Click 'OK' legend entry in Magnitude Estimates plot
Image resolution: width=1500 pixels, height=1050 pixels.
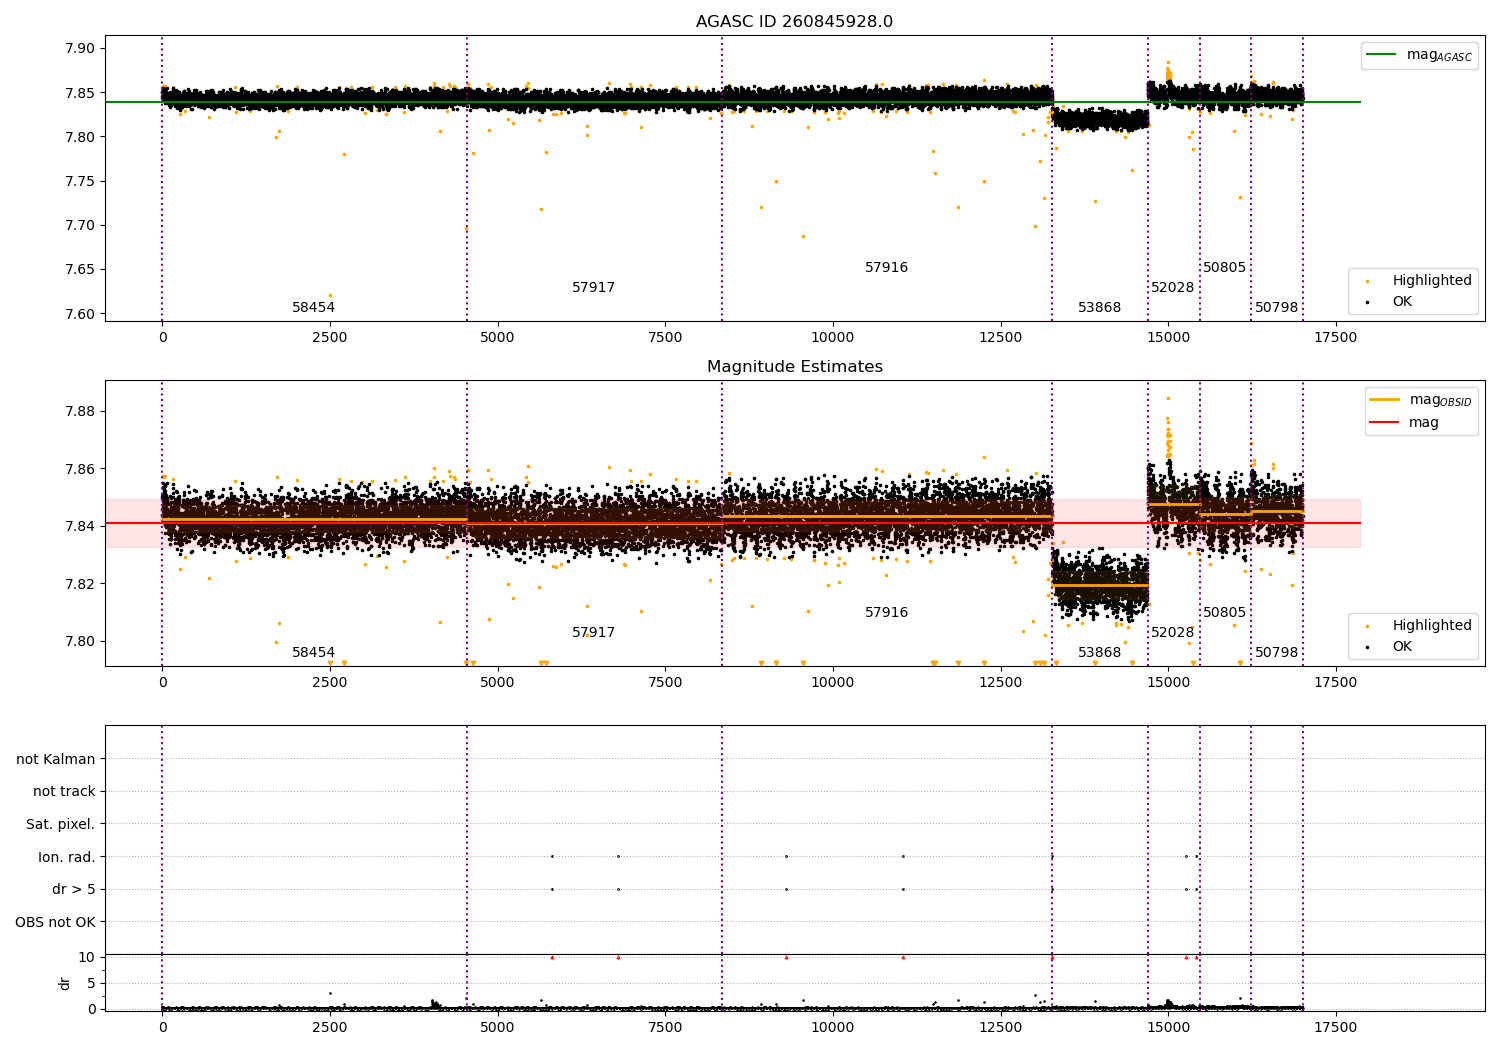click(x=1388, y=646)
